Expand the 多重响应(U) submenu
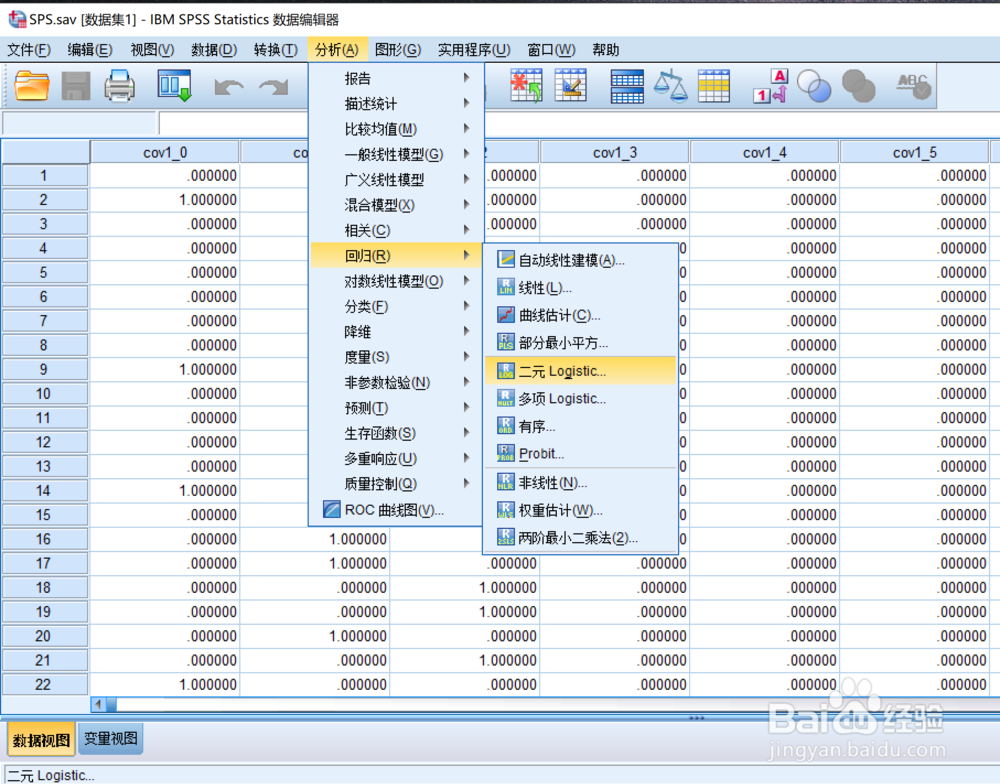Screen dimensions: 1000x784 tap(396, 458)
